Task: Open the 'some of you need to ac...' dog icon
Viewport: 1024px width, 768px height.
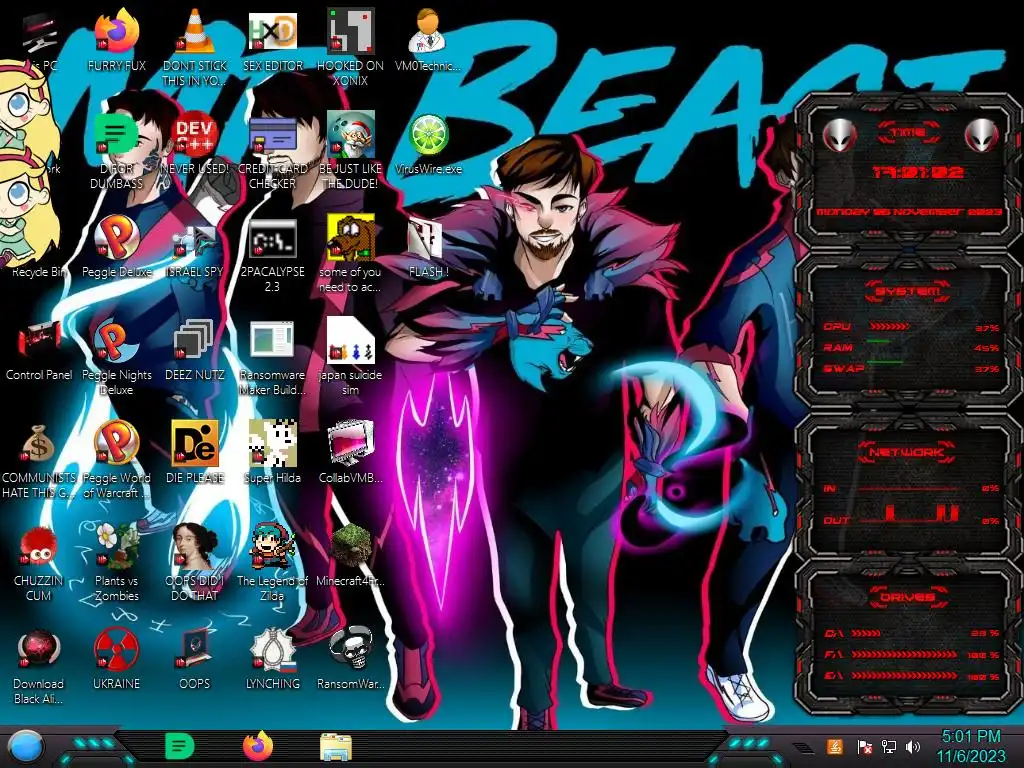Action: (350, 238)
